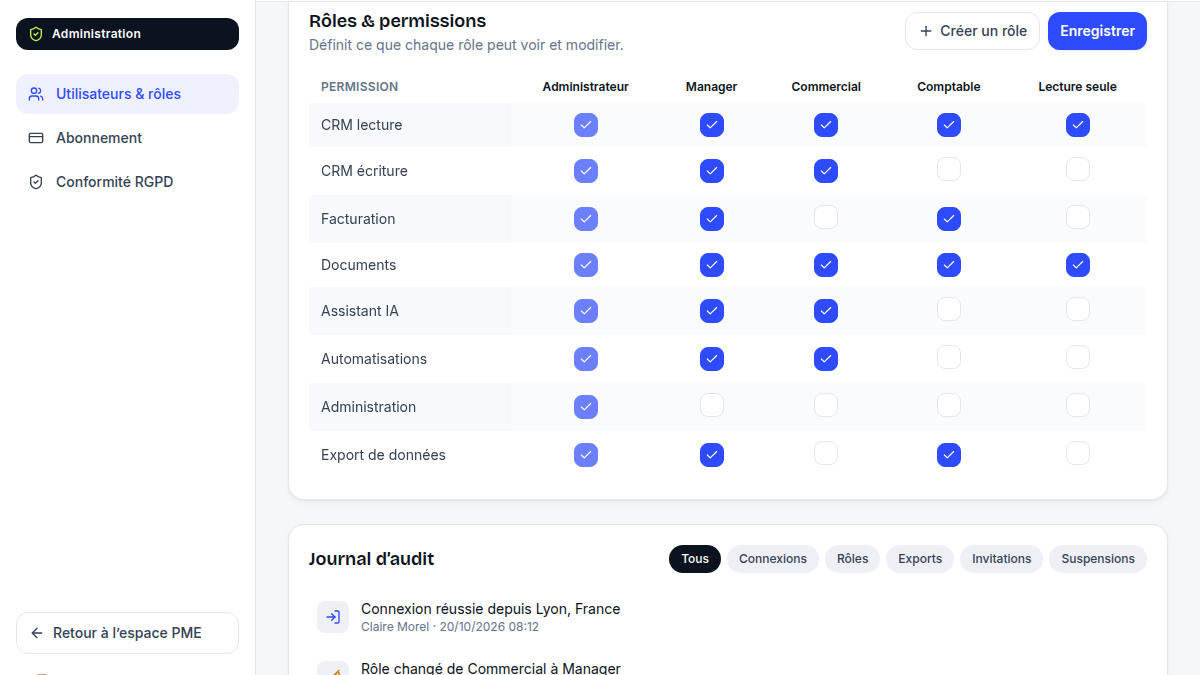Screen dimensions: 1200x675
Task: Click the Administration shield icon
Action: [36, 34]
